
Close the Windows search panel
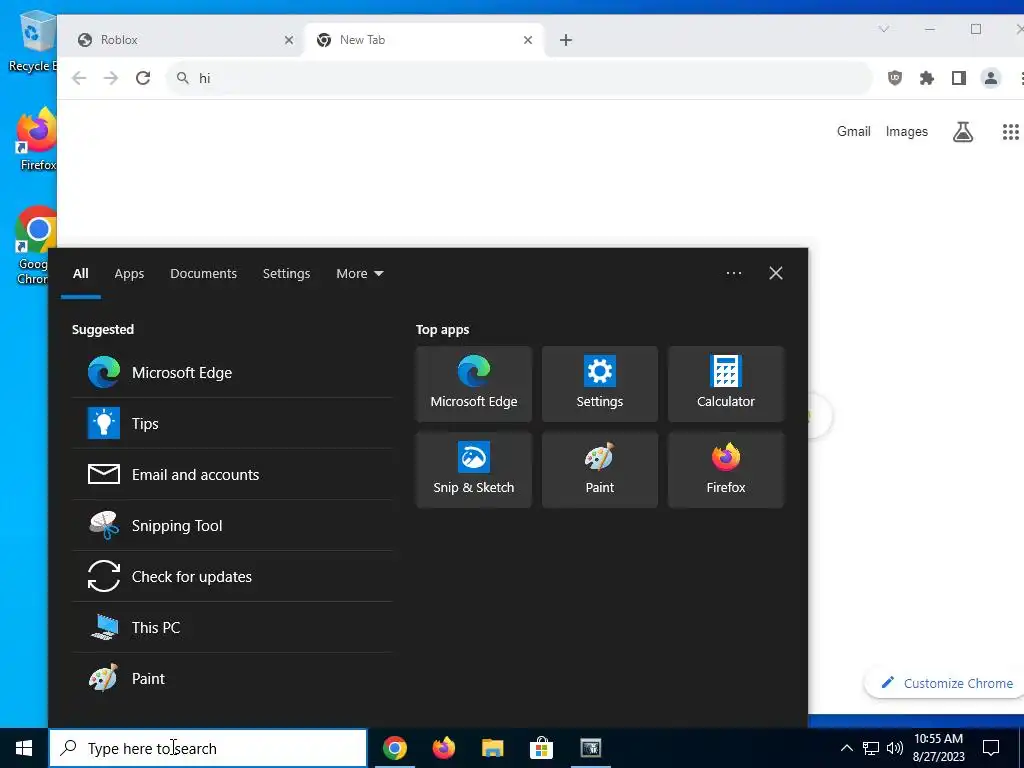(776, 273)
